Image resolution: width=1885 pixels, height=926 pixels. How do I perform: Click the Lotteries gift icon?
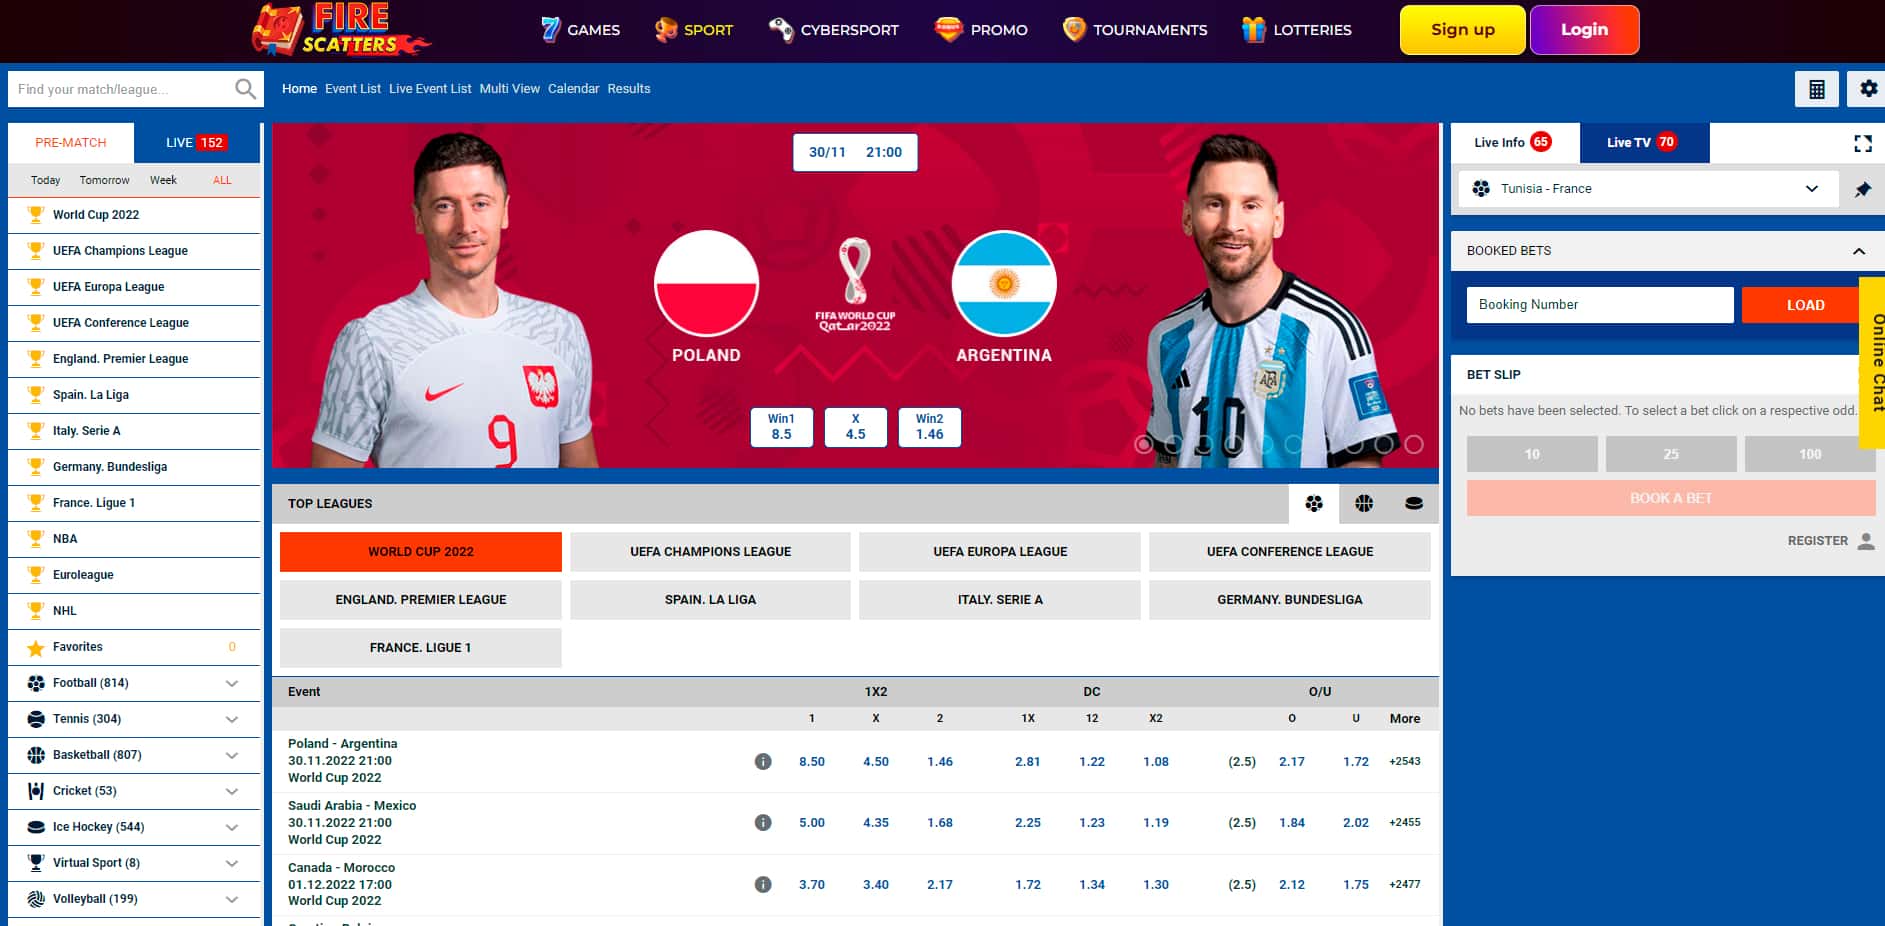pyautogui.click(x=1253, y=30)
